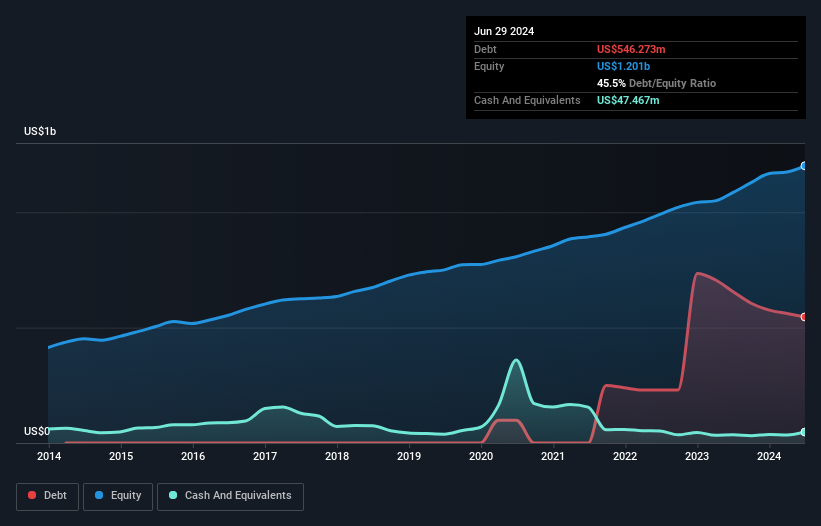Image resolution: width=821 pixels, height=526 pixels.
Task: Toggle the Debt legend button
Action: 48,496
